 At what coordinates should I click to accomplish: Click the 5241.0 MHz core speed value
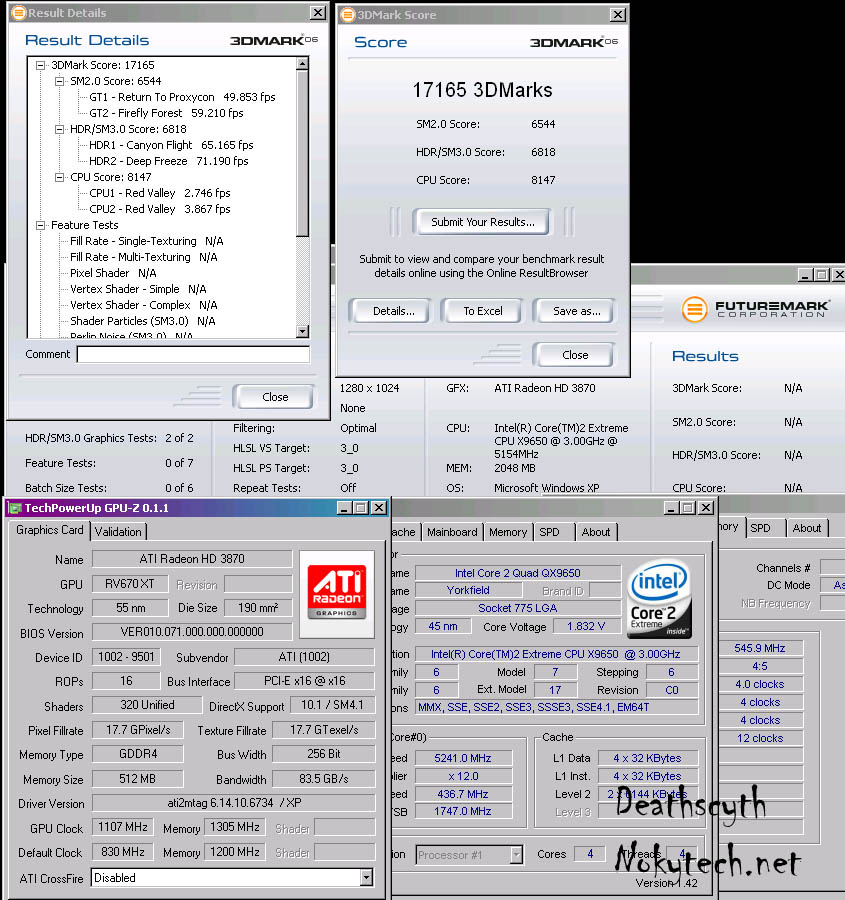(x=463, y=758)
